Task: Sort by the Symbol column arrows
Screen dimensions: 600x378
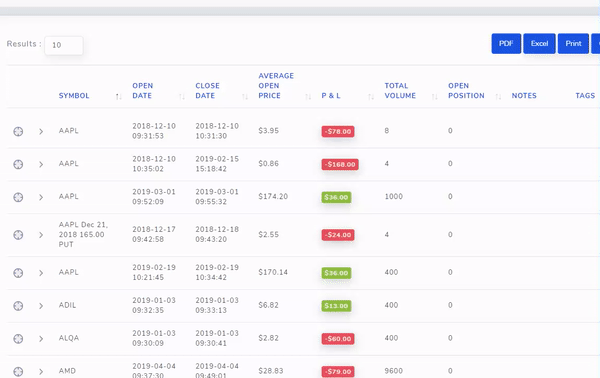Action: tap(119, 96)
